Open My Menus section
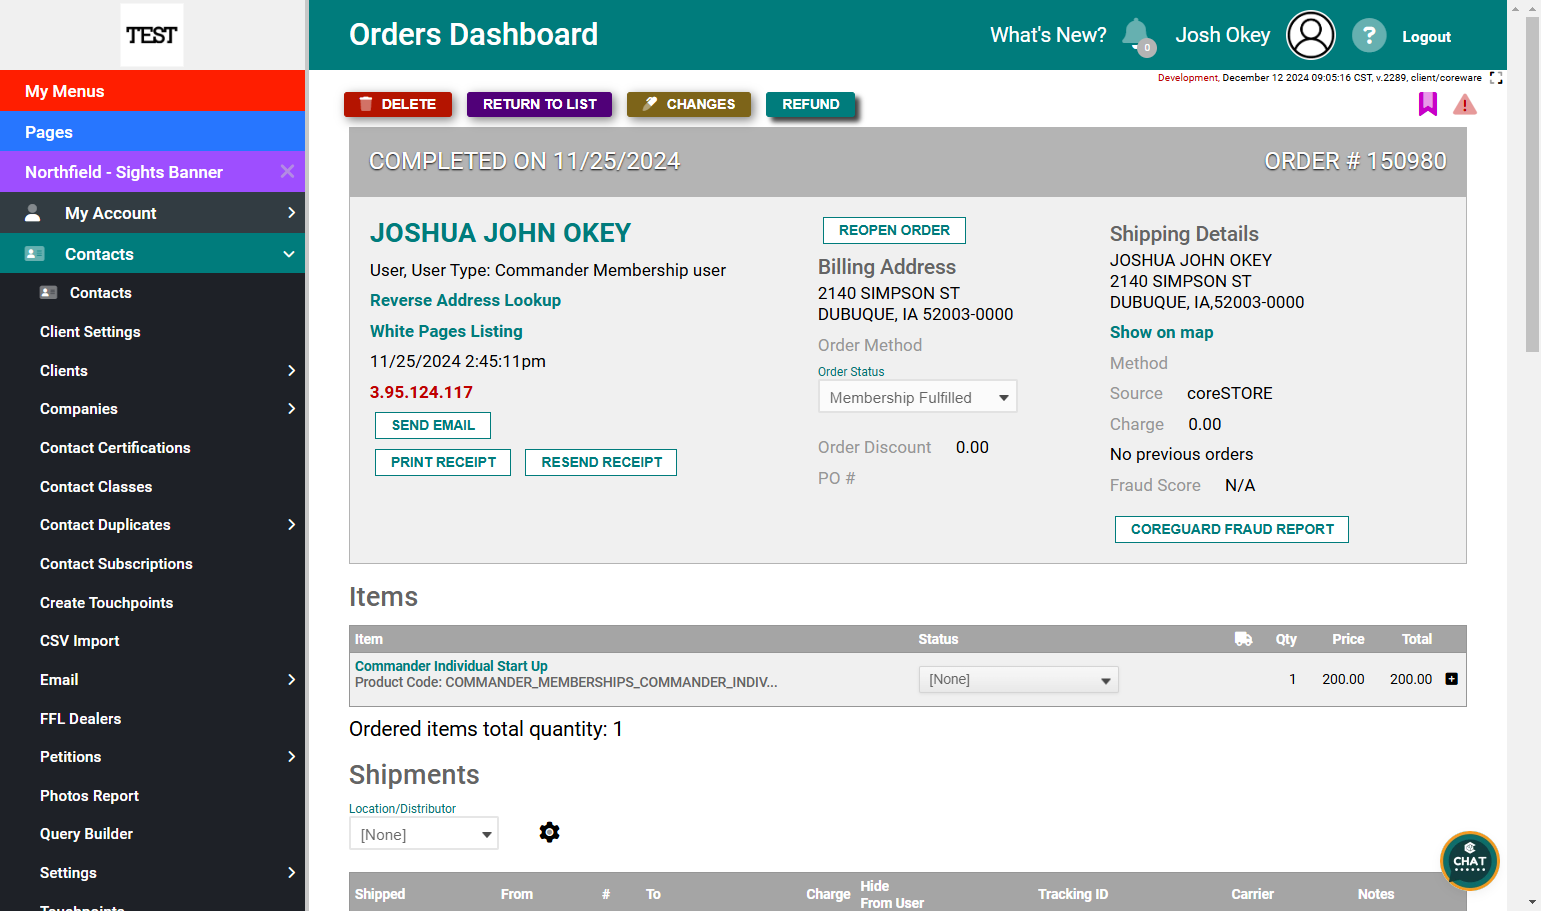Image resolution: width=1541 pixels, height=911 pixels. pyautogui.click(x=153, y=91)
